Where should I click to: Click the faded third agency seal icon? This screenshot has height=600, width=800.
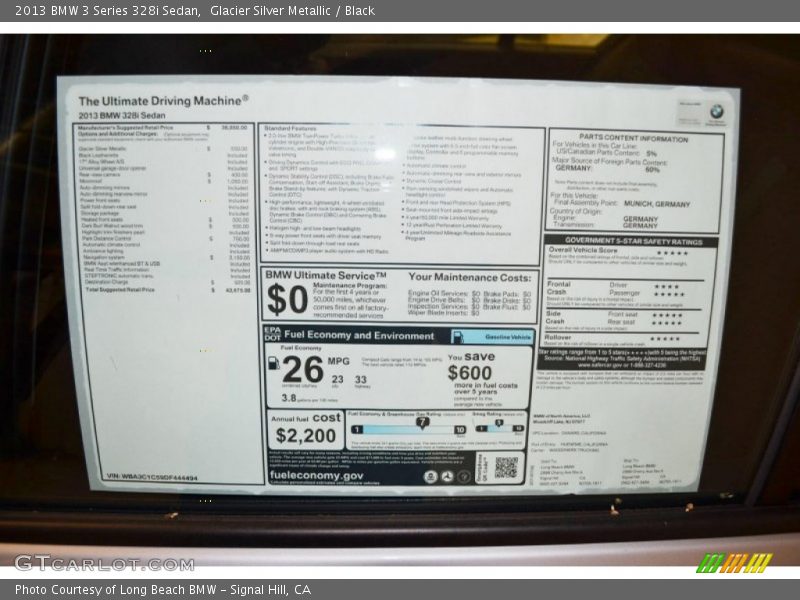point(463,477)
